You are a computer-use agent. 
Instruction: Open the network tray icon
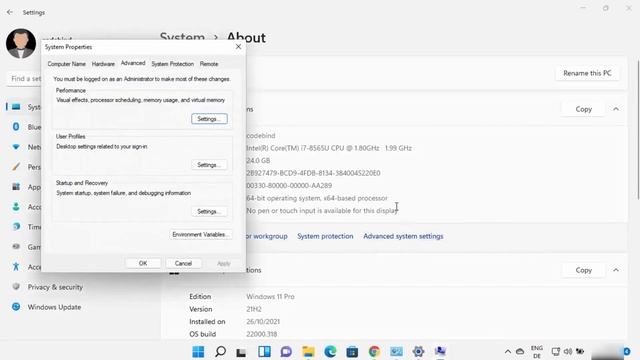556,351
